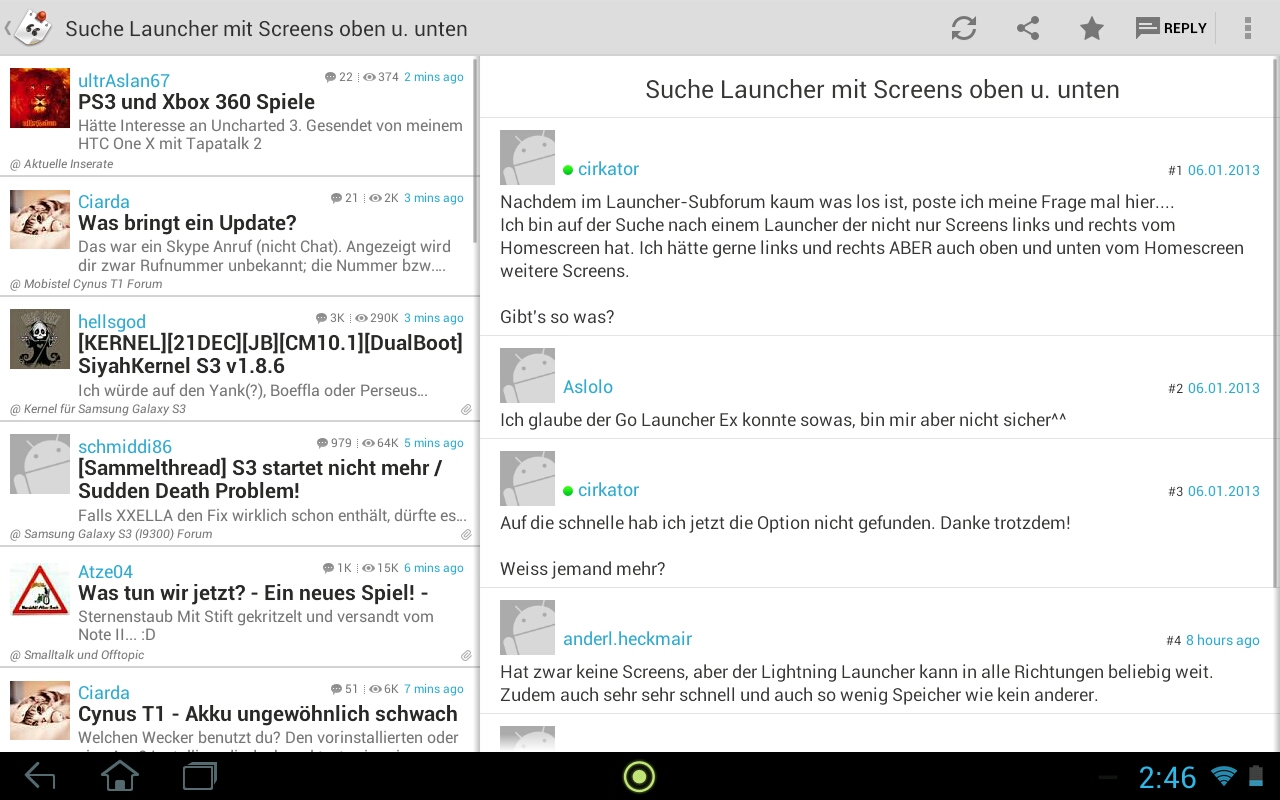This screenshot has height=800, width=1280.
Task: Open Atze04's warning sign avatar
Action: 40,589
